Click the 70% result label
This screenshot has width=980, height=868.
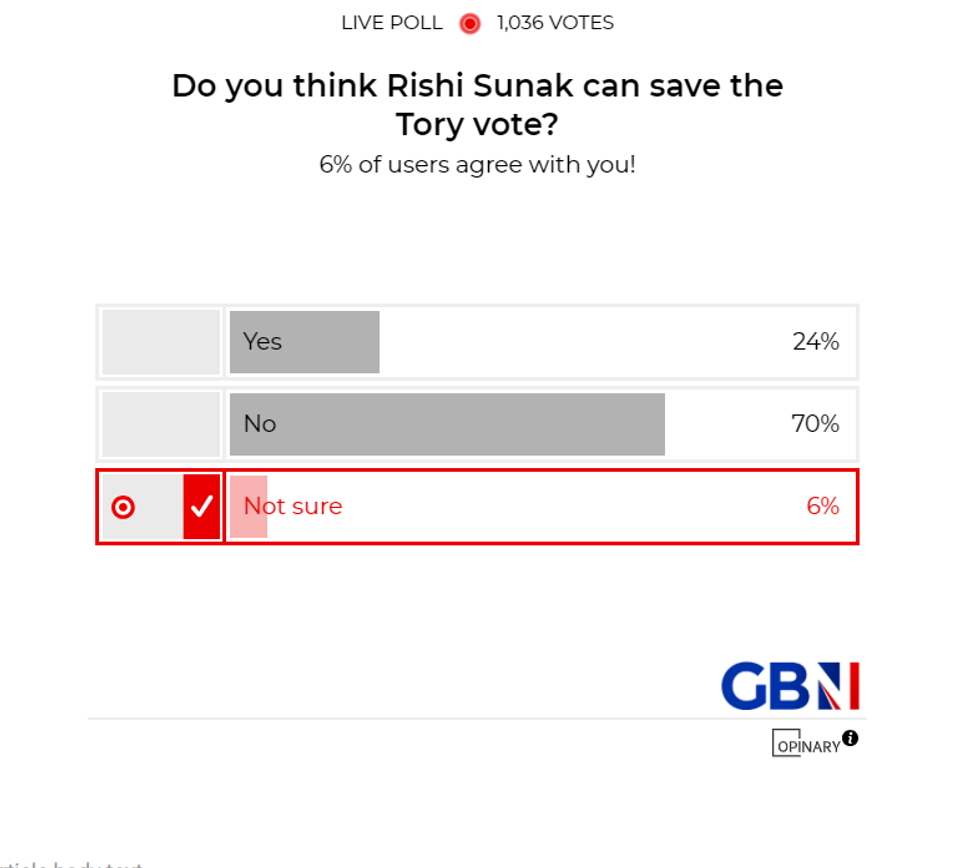815,423
